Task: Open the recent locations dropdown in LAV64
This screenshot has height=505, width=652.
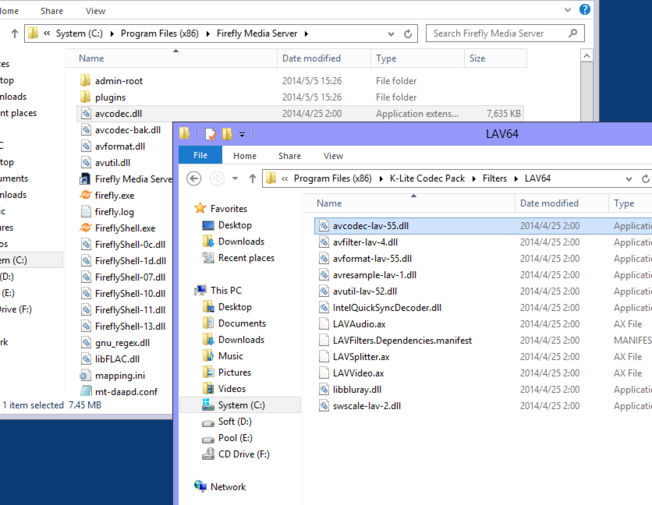Action: (x=233, y=179)
